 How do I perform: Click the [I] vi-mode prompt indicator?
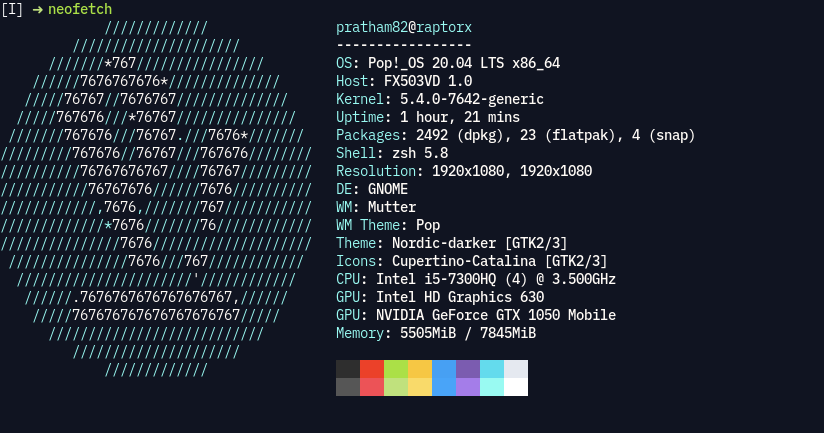click(x=12, y=9)
